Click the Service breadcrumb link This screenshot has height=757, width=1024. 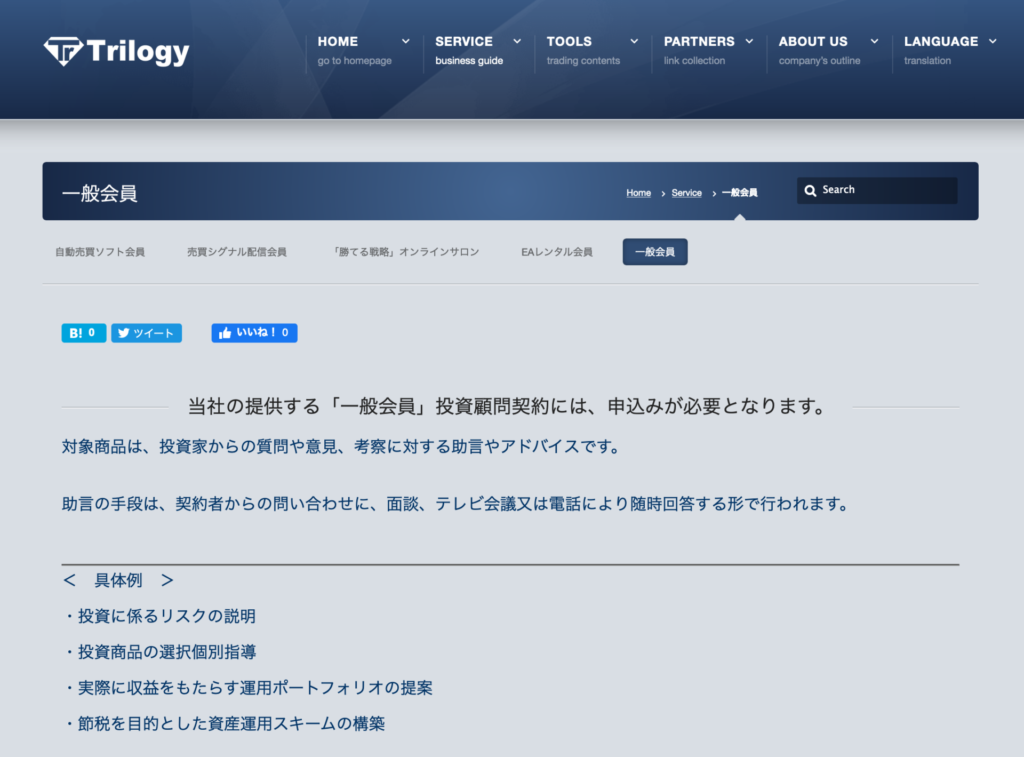(x=686, y=193)
